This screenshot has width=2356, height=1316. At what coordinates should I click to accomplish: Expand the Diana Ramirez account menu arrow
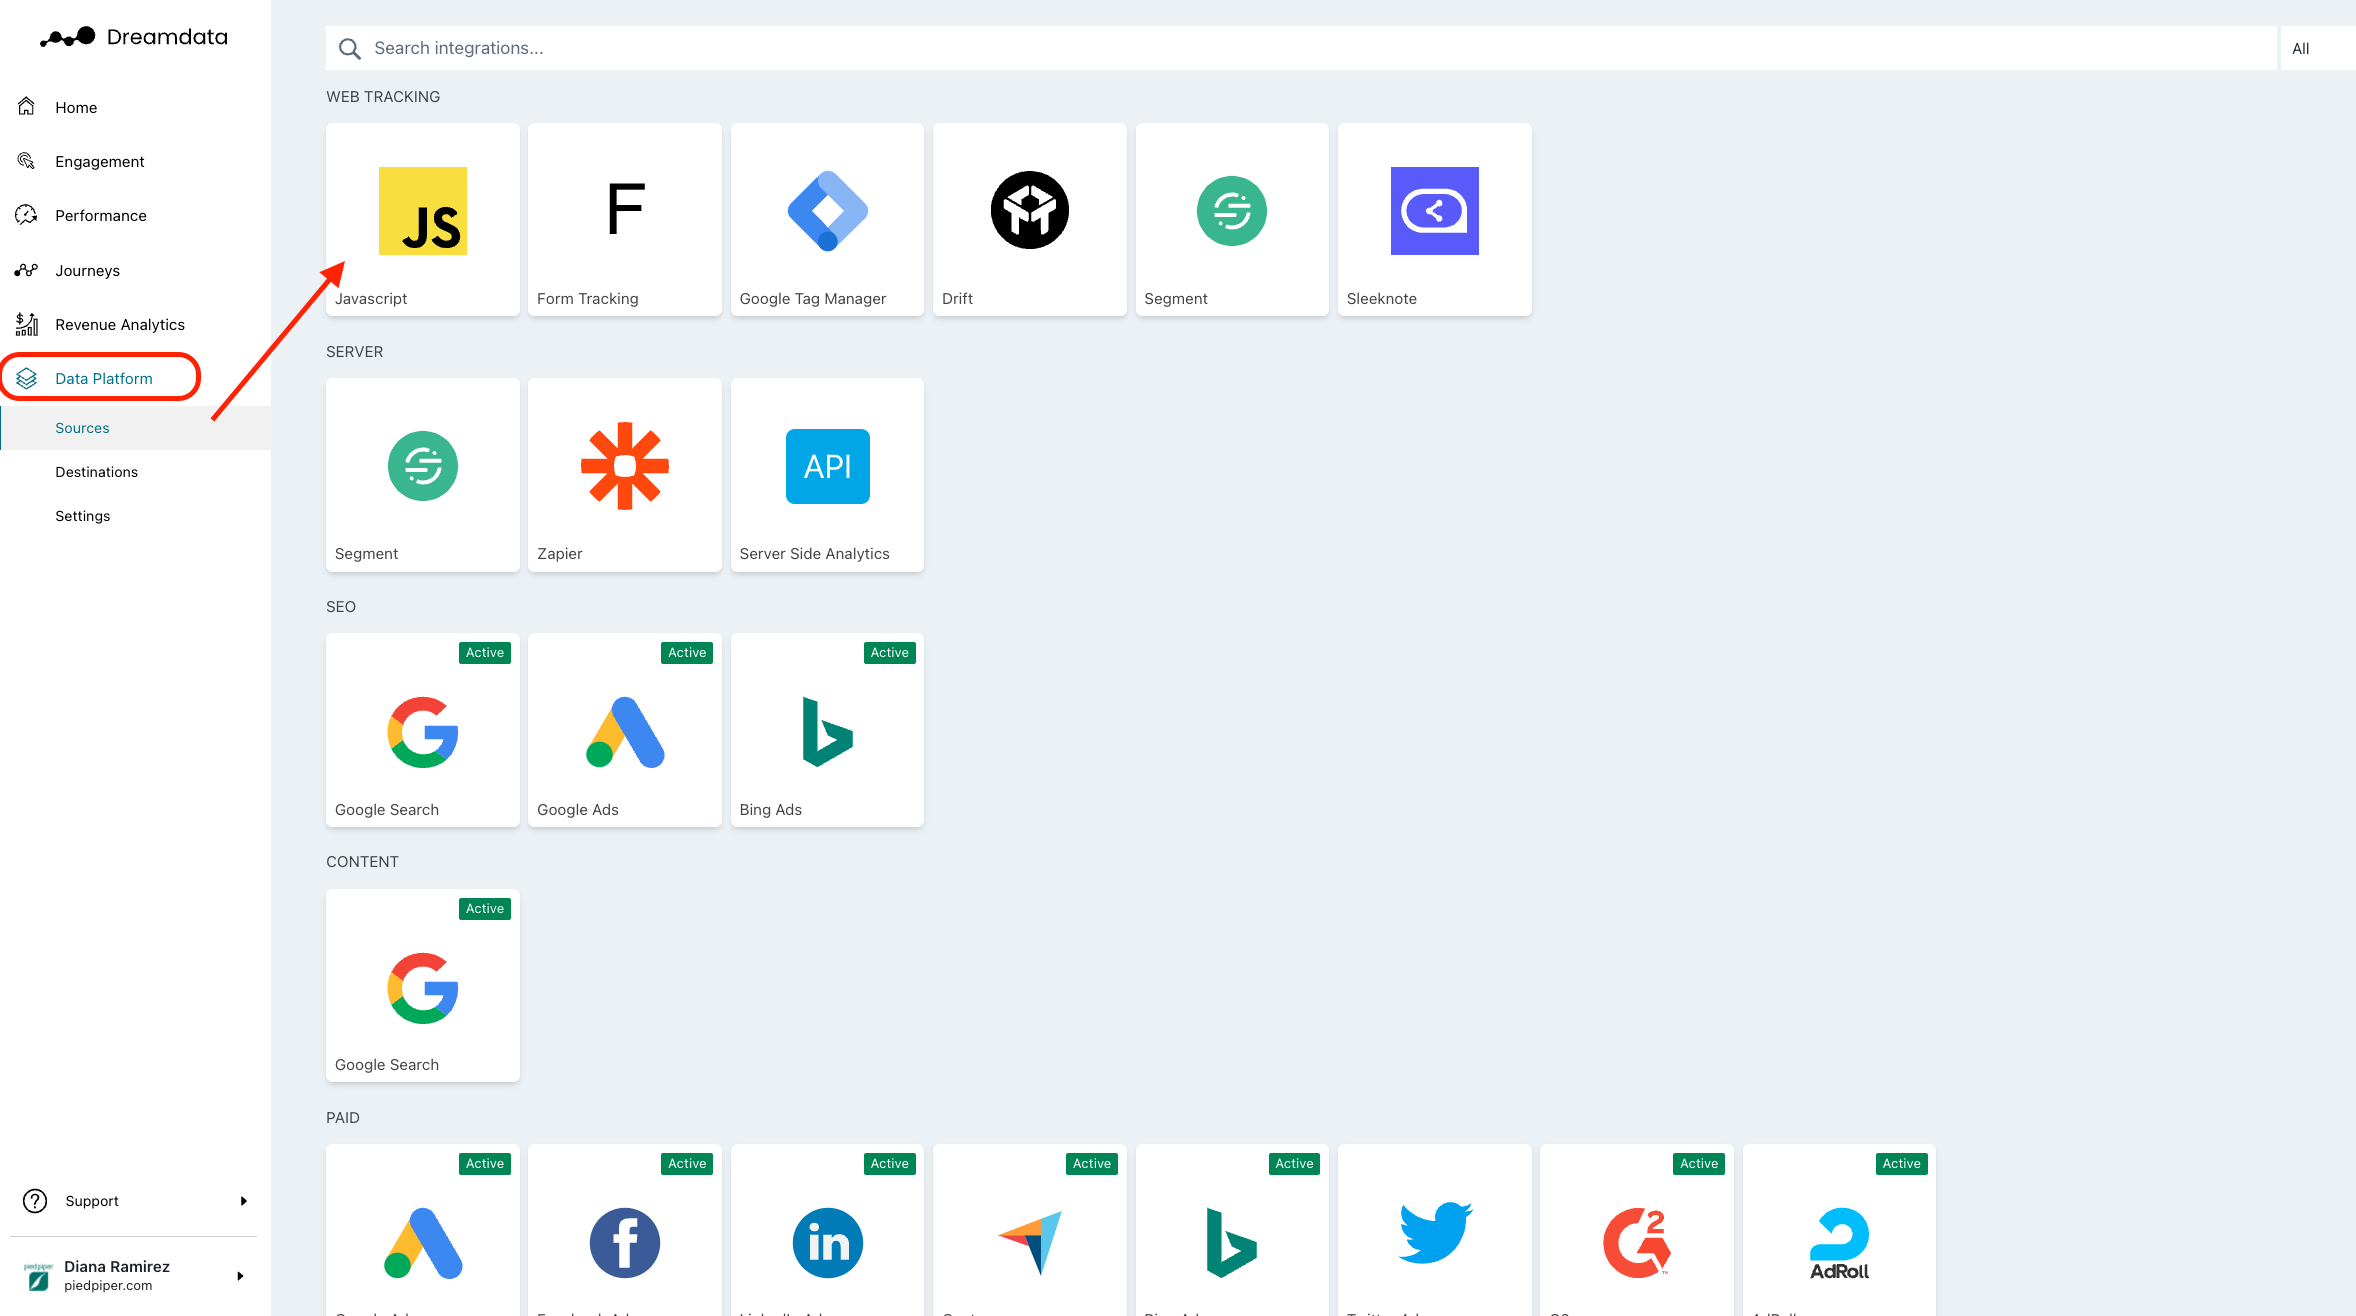[240, 1276]
